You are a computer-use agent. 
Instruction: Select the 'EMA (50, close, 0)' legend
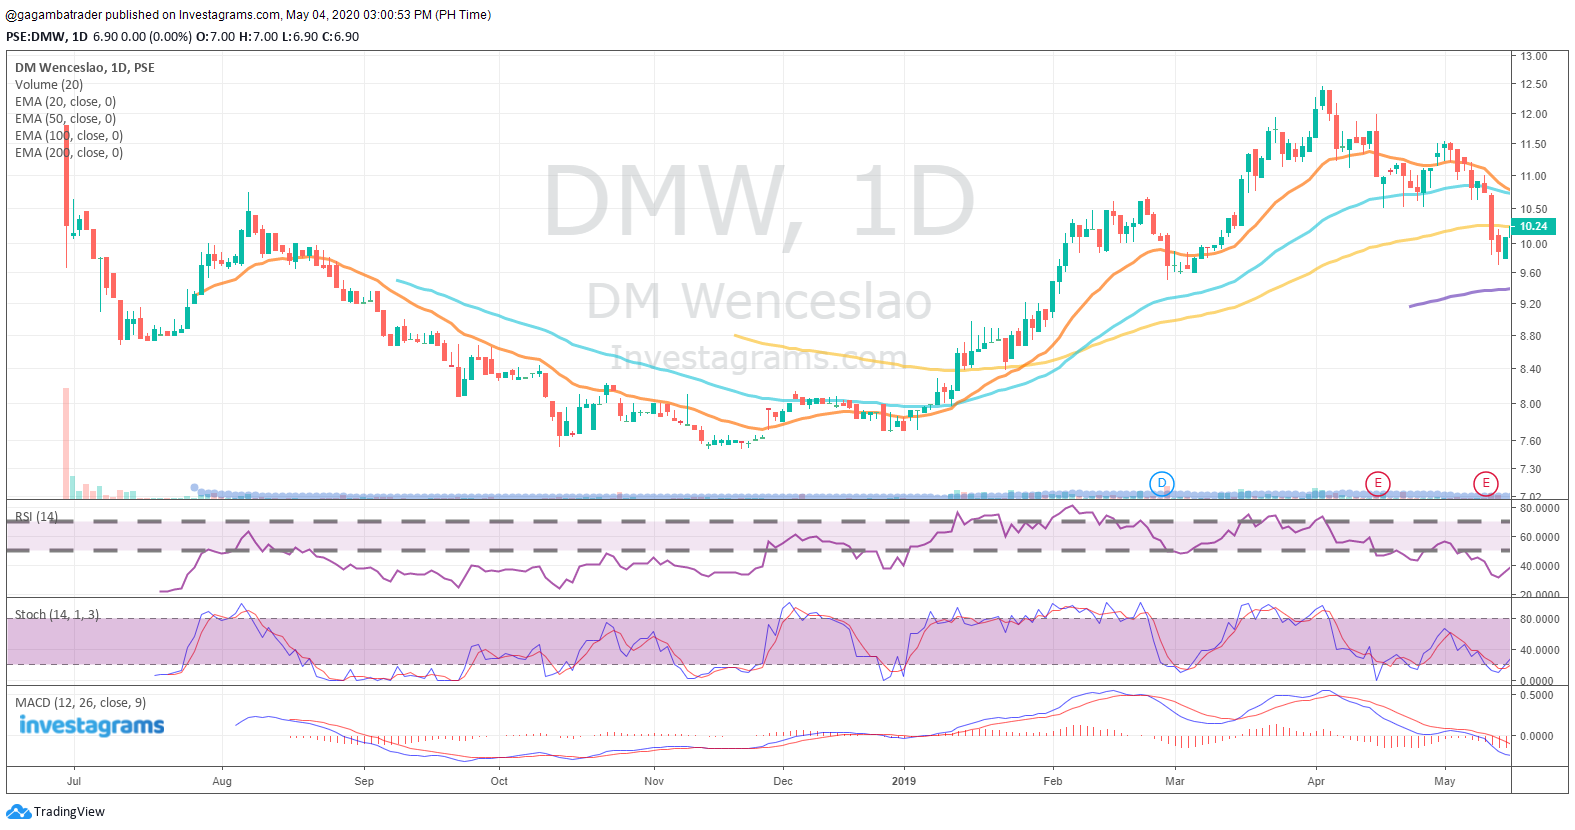[x=65, y=119]
